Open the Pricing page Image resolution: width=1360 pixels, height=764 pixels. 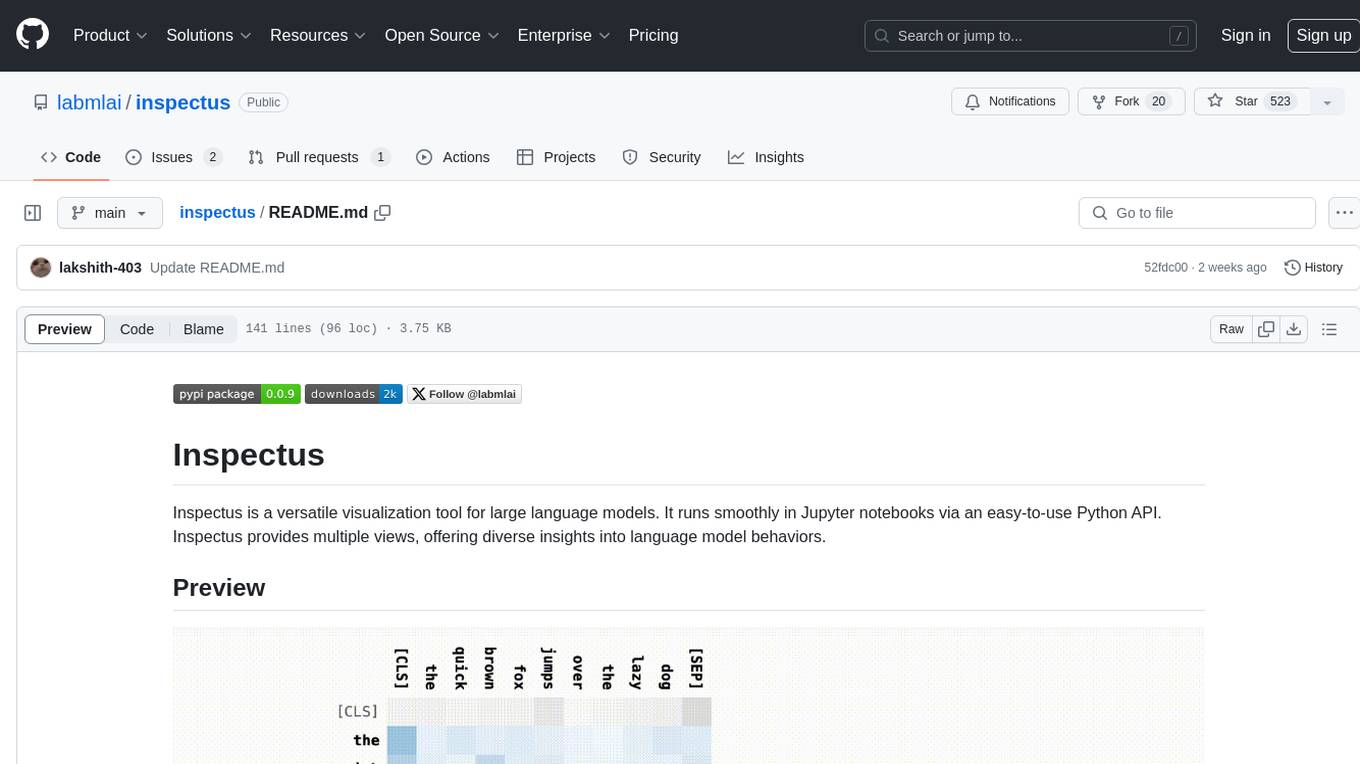653,35
